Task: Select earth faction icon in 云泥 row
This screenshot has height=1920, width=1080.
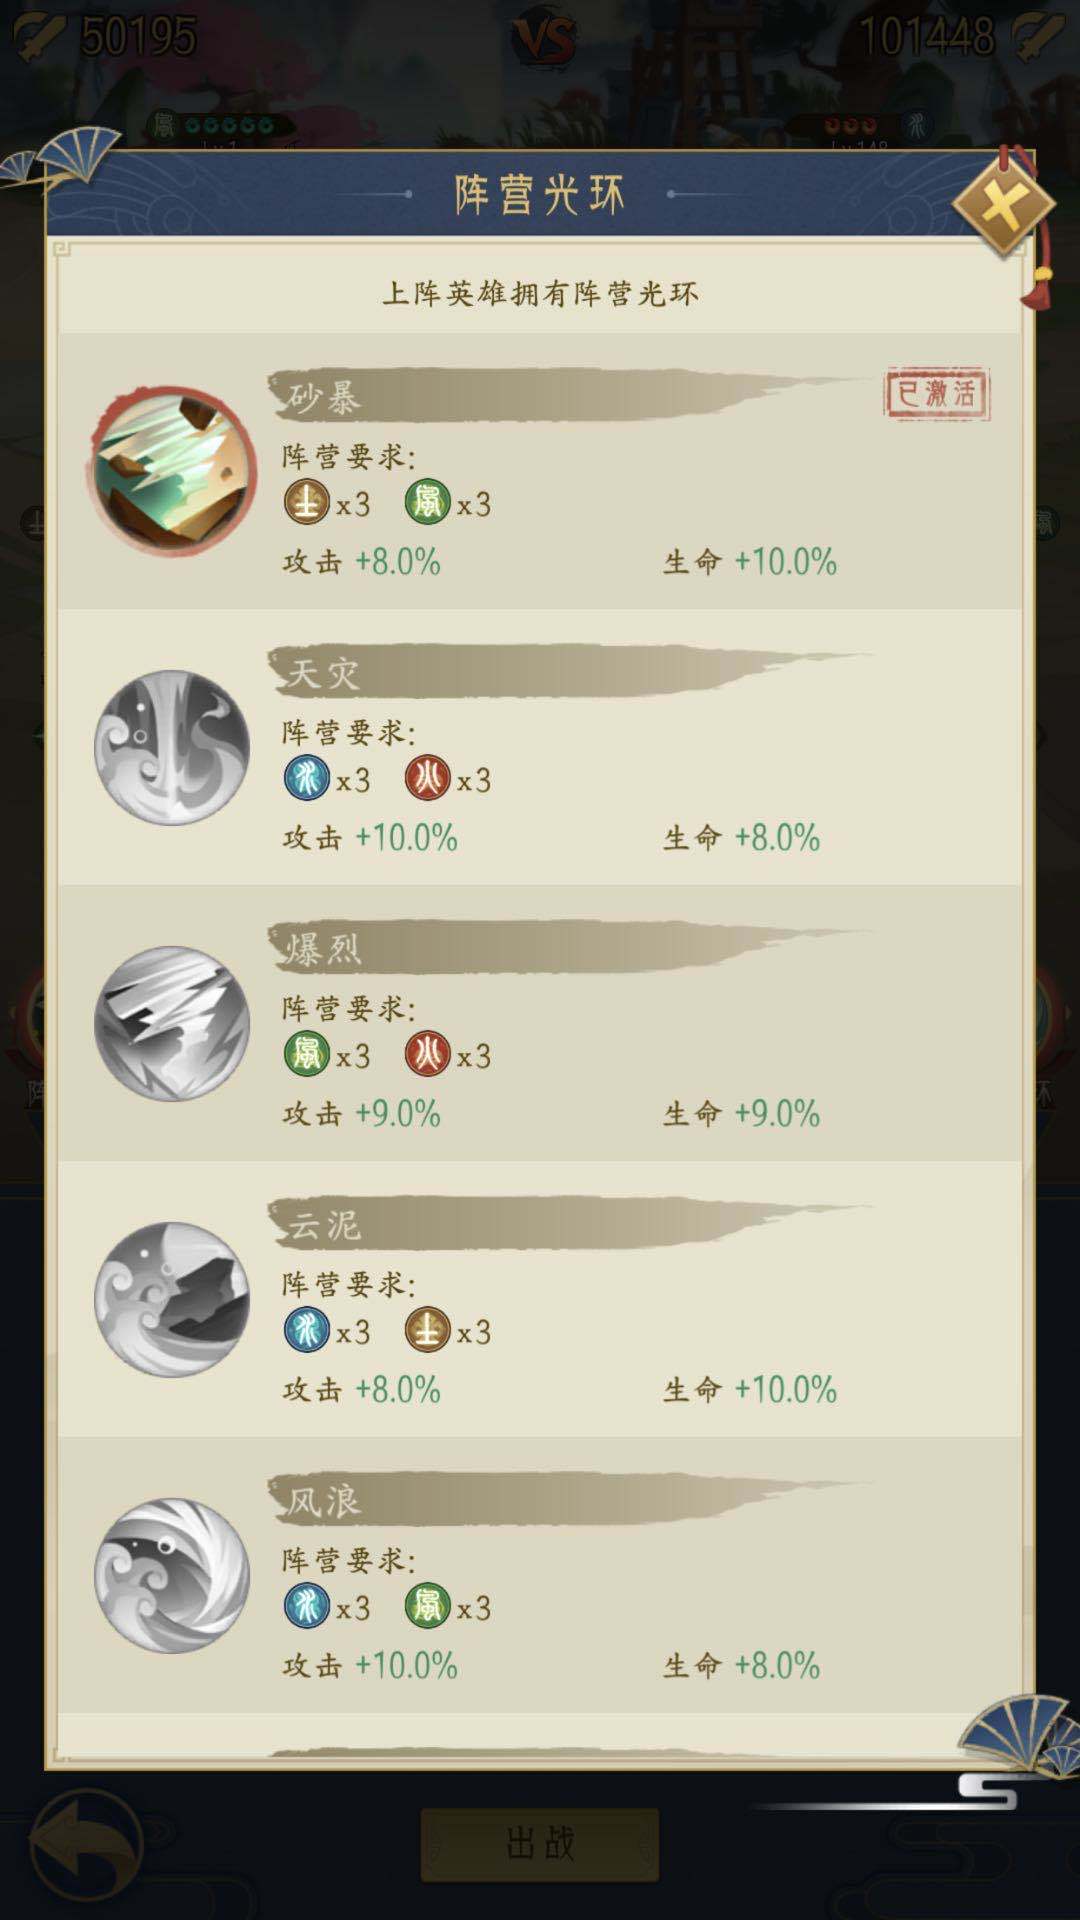Action: (428, 1330)
